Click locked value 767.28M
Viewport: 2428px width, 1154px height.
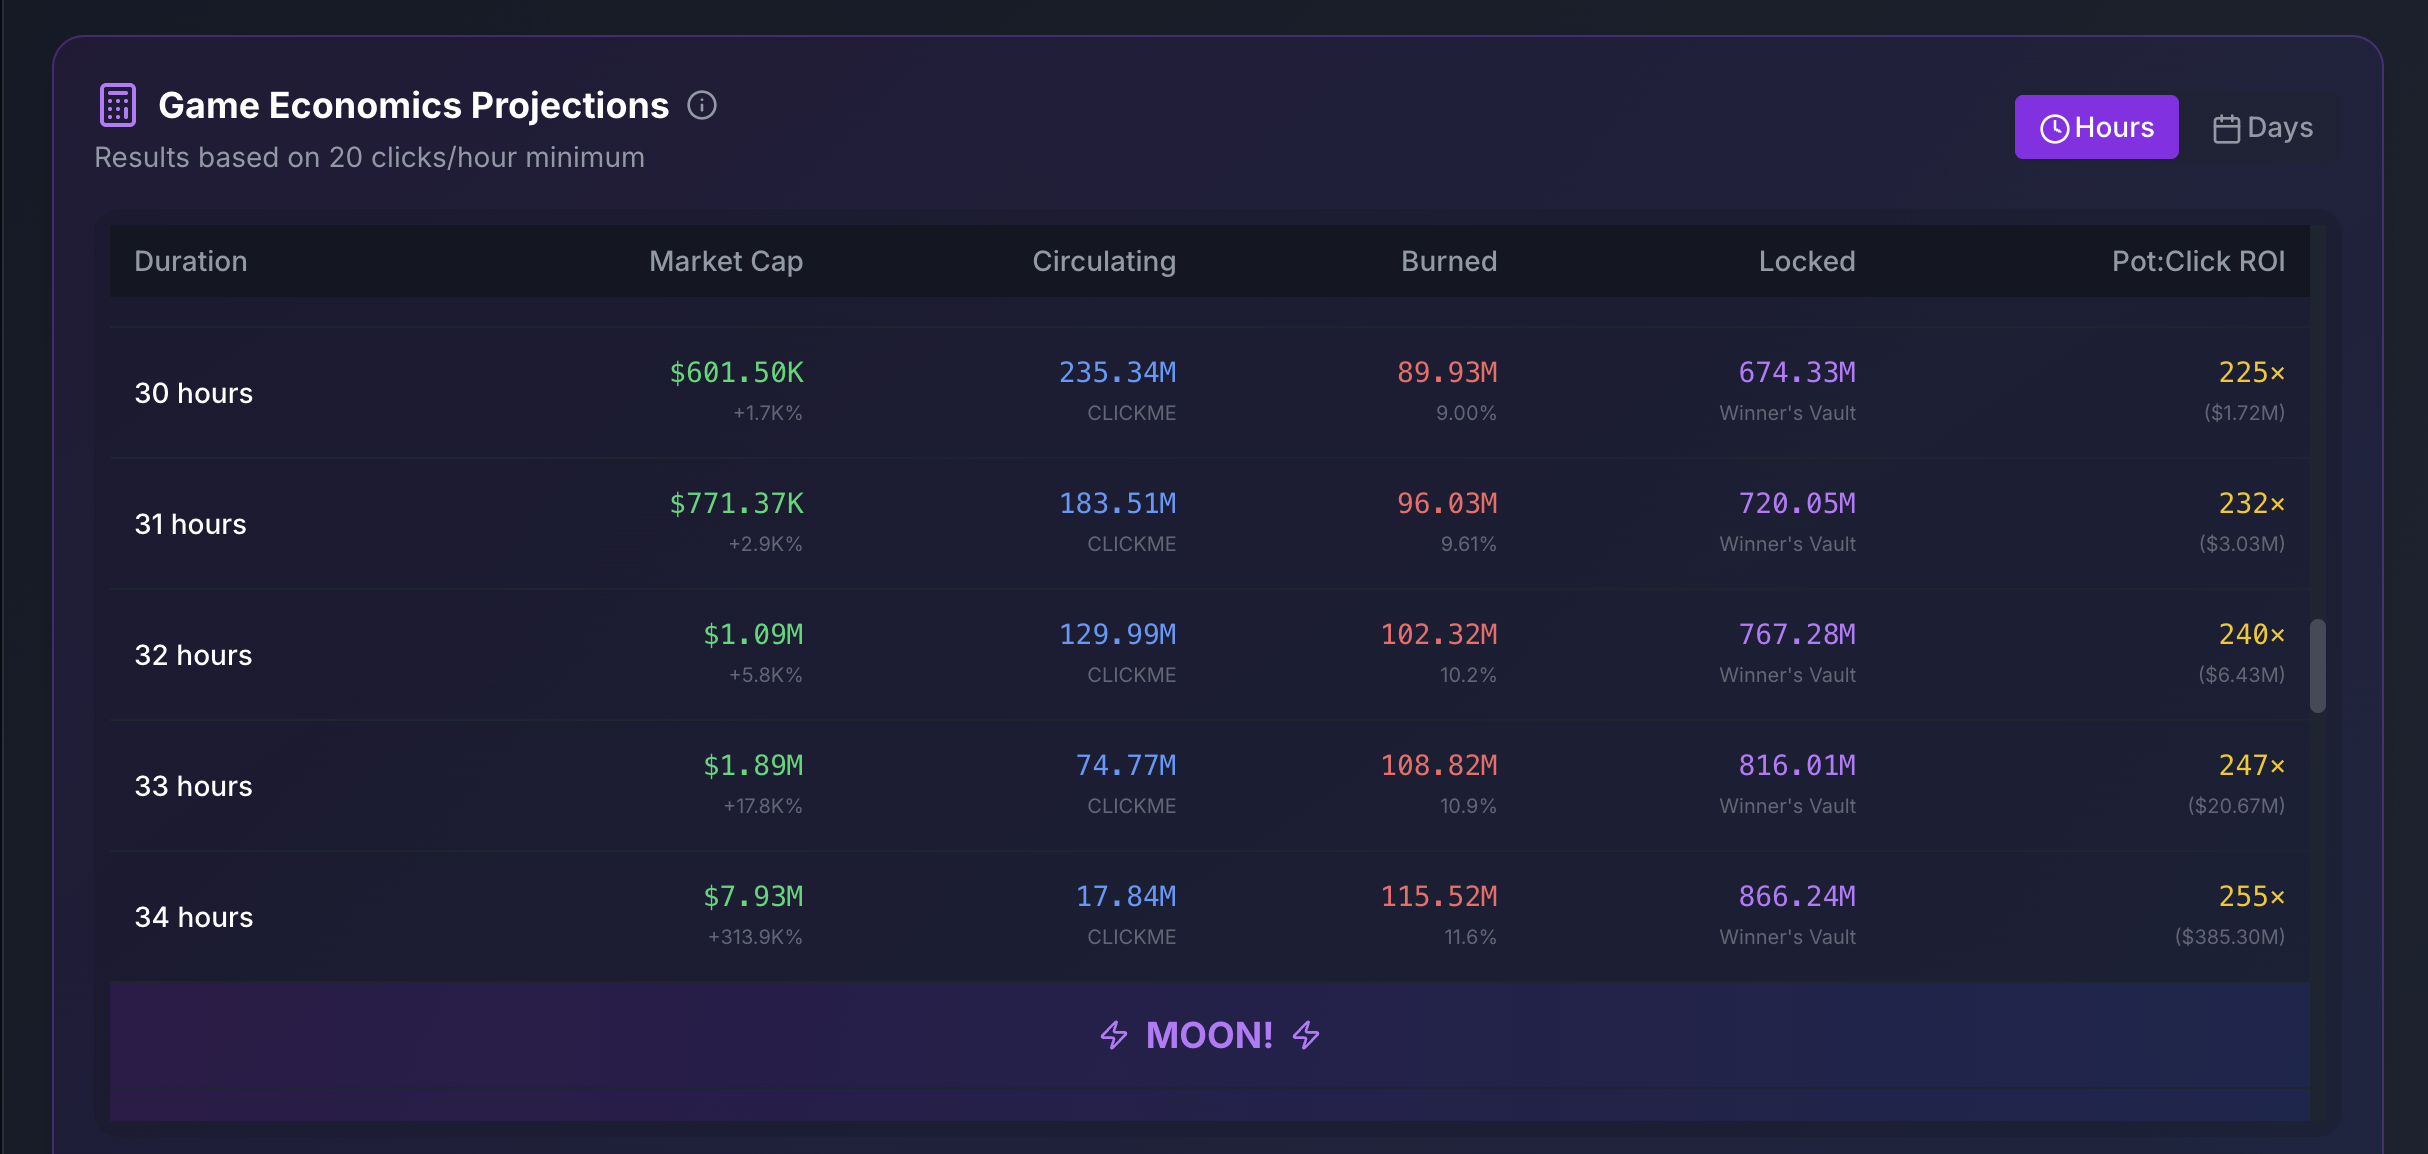(1797, 634)
